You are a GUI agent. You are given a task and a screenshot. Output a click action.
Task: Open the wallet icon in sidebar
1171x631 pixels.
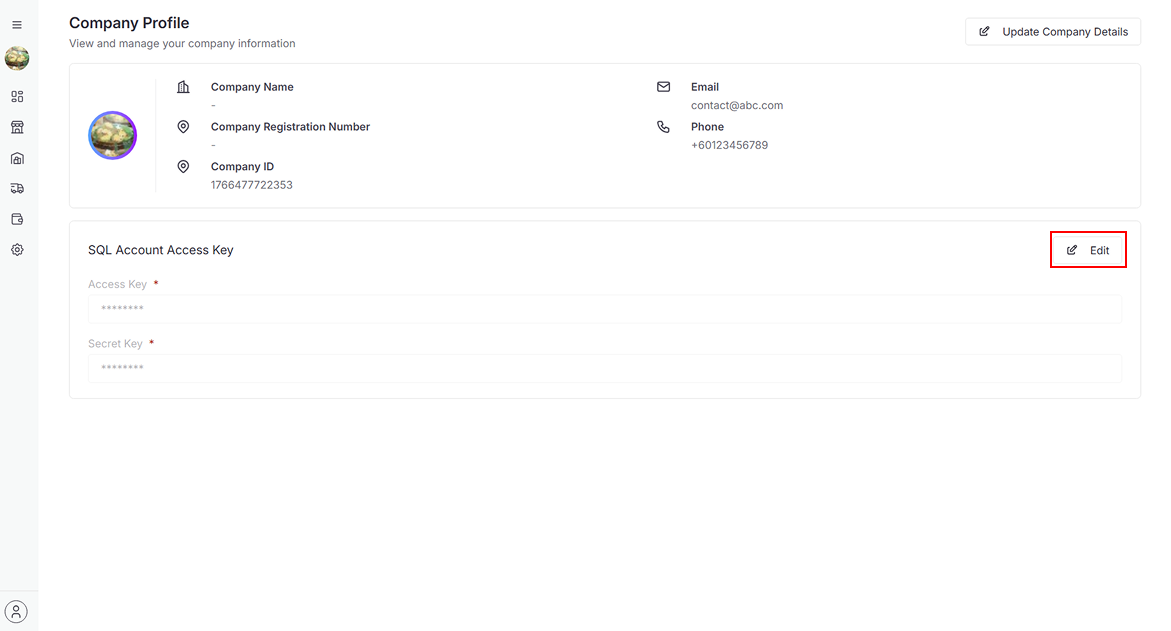[17, 219]
